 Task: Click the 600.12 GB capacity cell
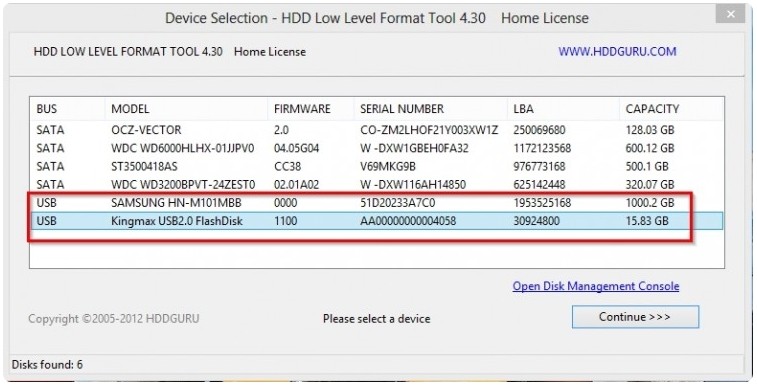[650, 148]
